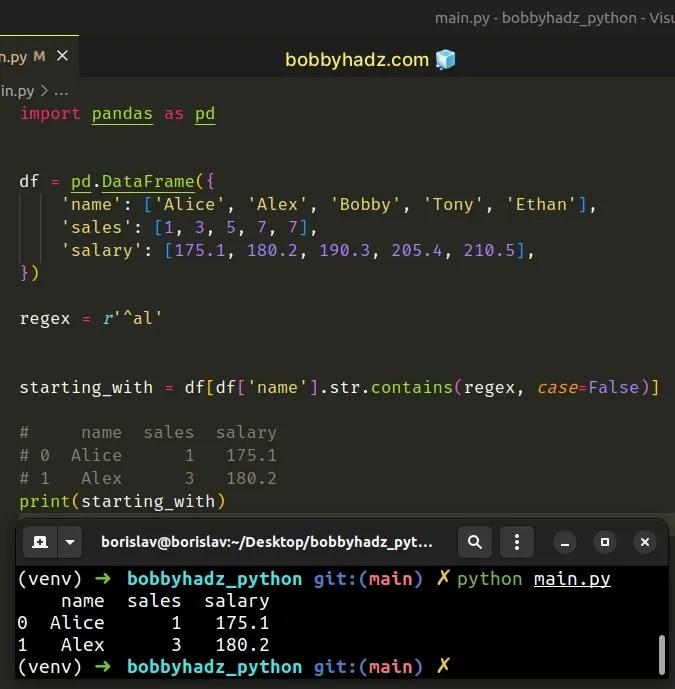Click the print(starting_with) statement
This screenshot has width=675, height=689.
[122, 501]
